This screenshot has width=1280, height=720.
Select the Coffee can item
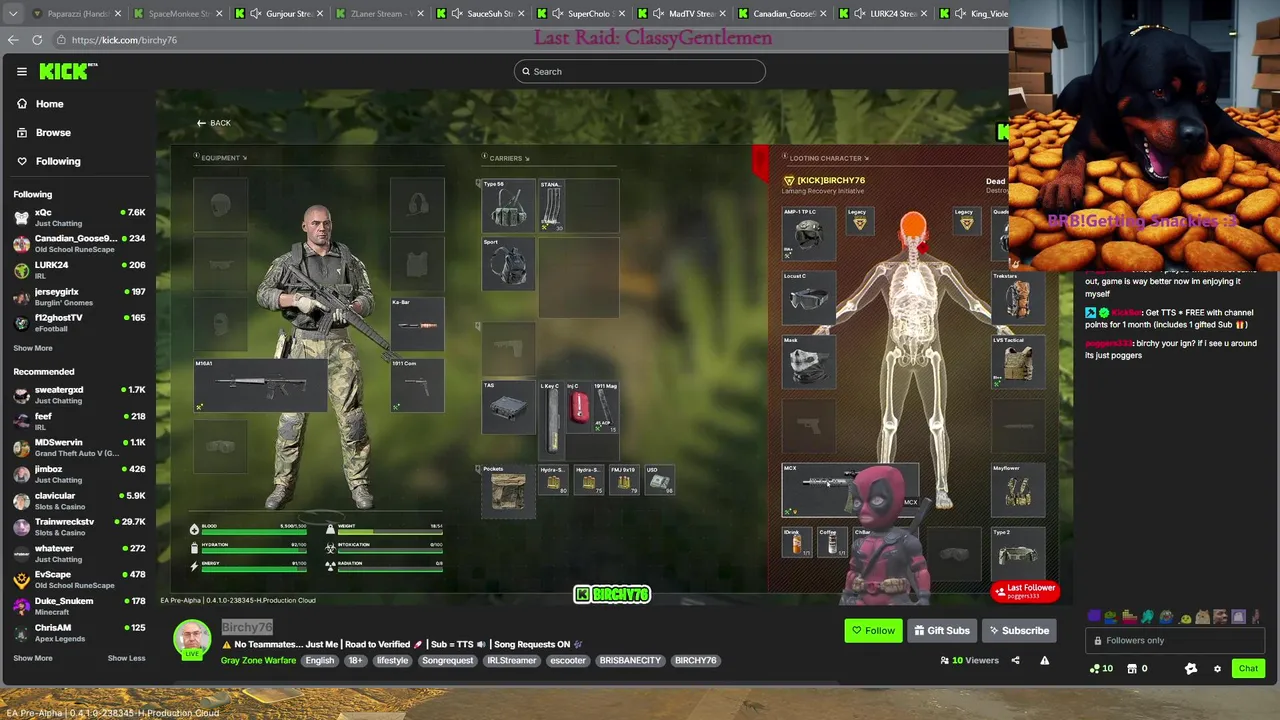(x=830, y=543)
